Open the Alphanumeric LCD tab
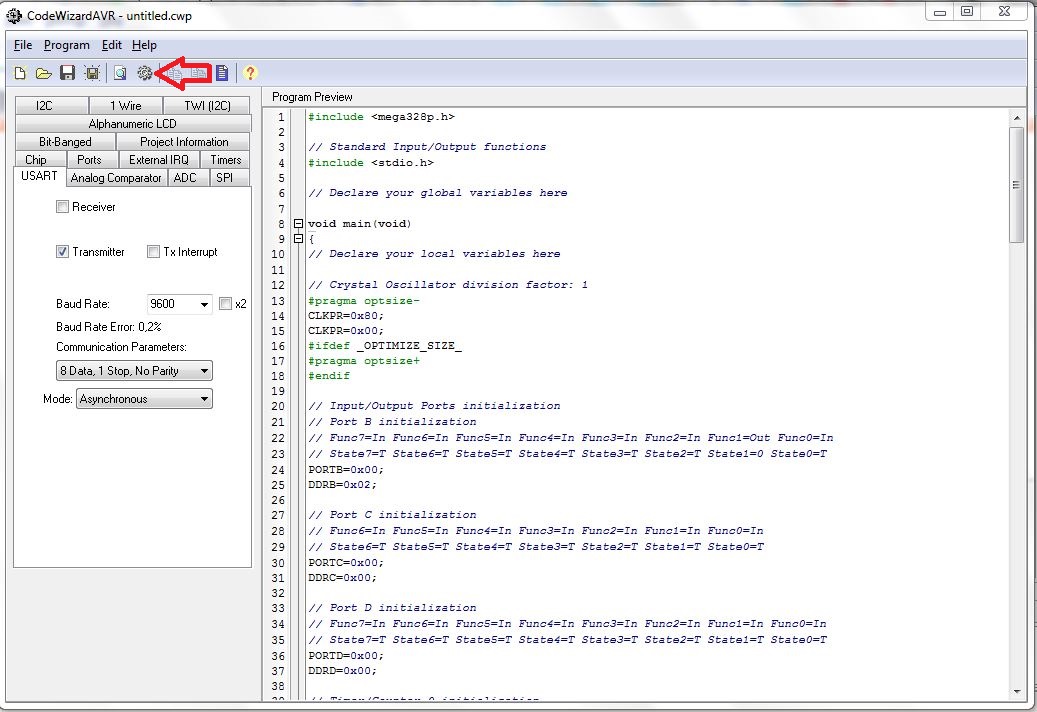This screenshot has width=1037, height=712. [x=132, y=124]
